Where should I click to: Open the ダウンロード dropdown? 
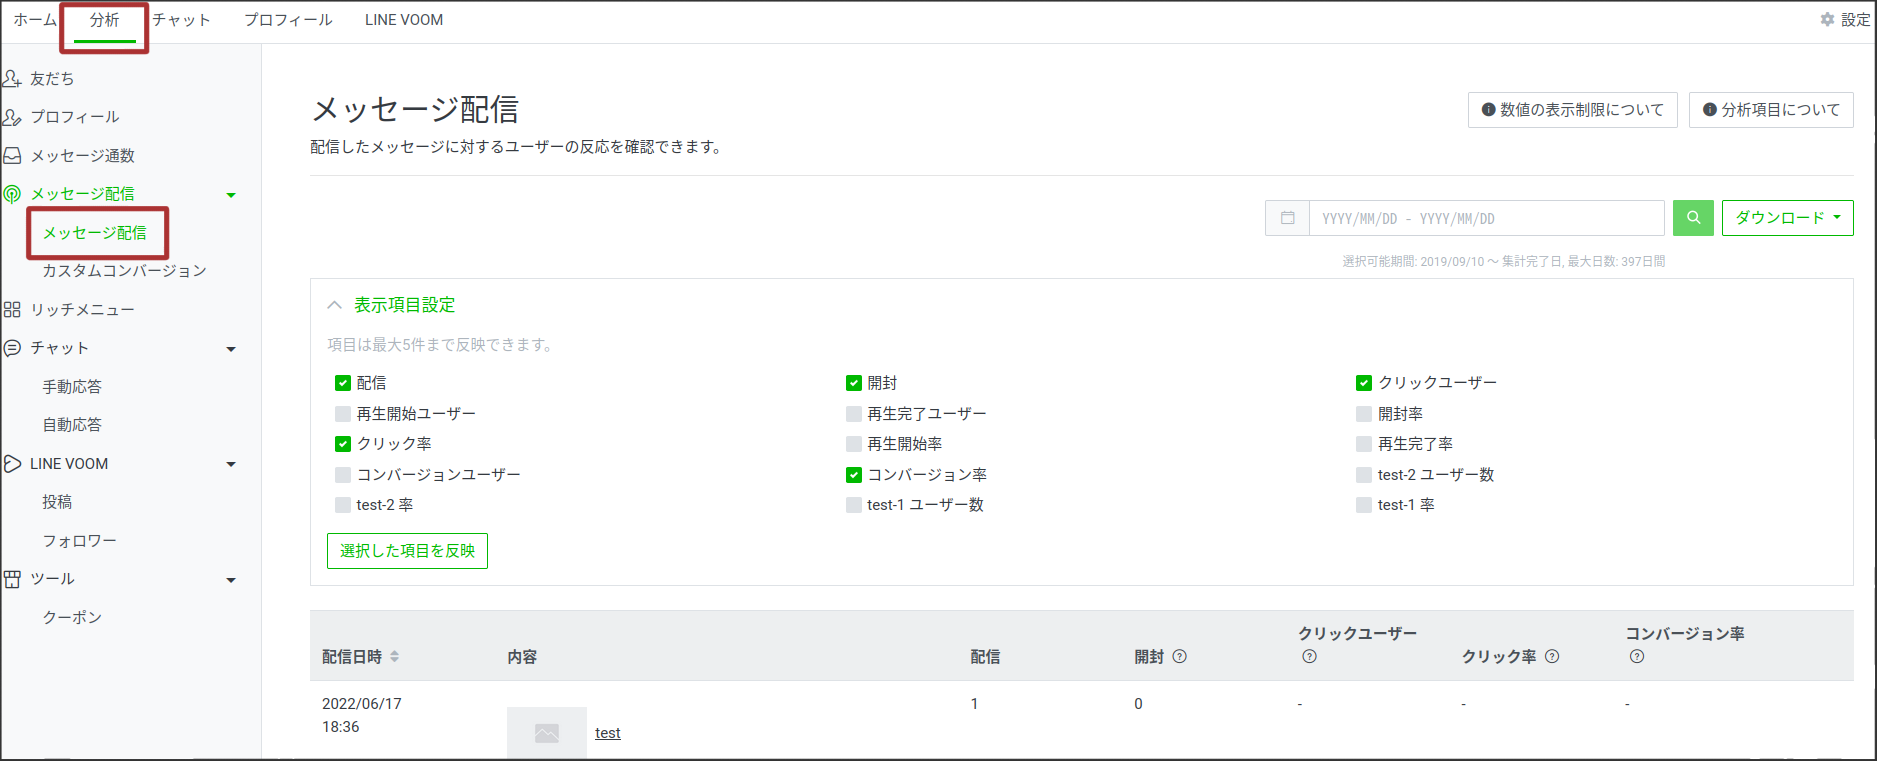(1787, 218)
